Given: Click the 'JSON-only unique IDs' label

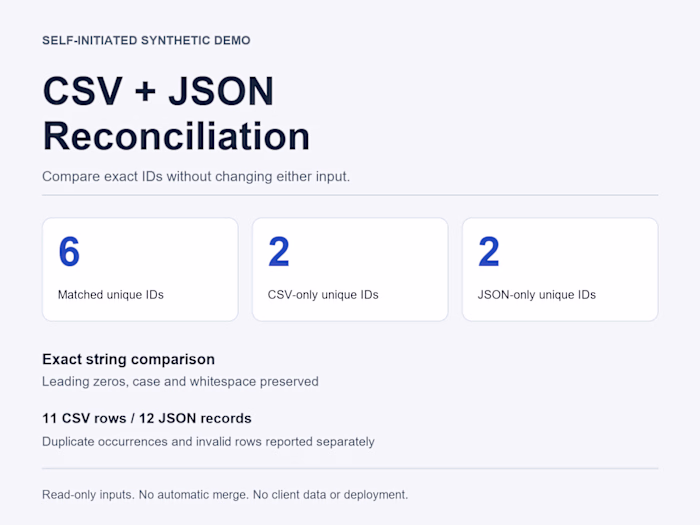Looking at the screenshot, I should coord(537,295).
